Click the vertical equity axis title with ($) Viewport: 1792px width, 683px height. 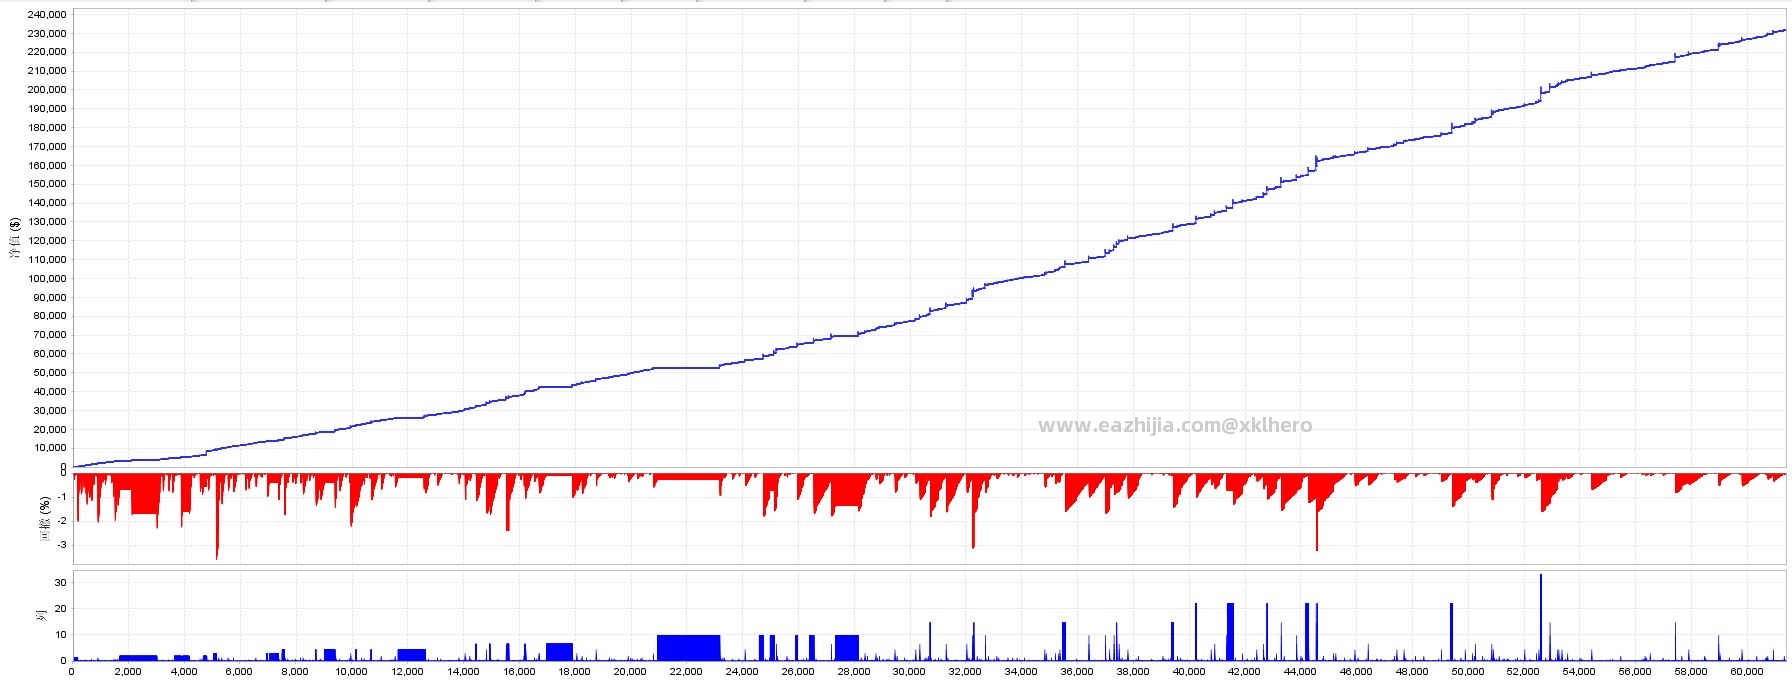pyautogui.click(x=14, y=238)
